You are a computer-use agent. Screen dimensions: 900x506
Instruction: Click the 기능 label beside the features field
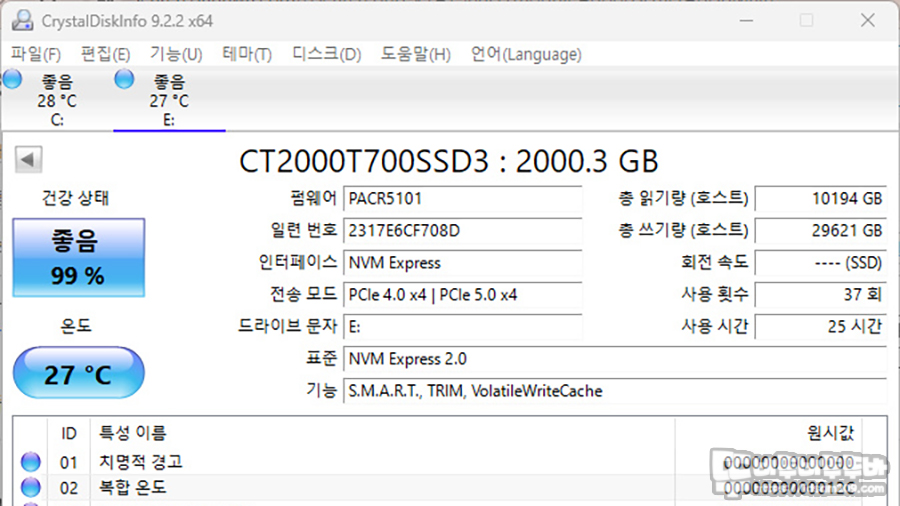(321, 391)
